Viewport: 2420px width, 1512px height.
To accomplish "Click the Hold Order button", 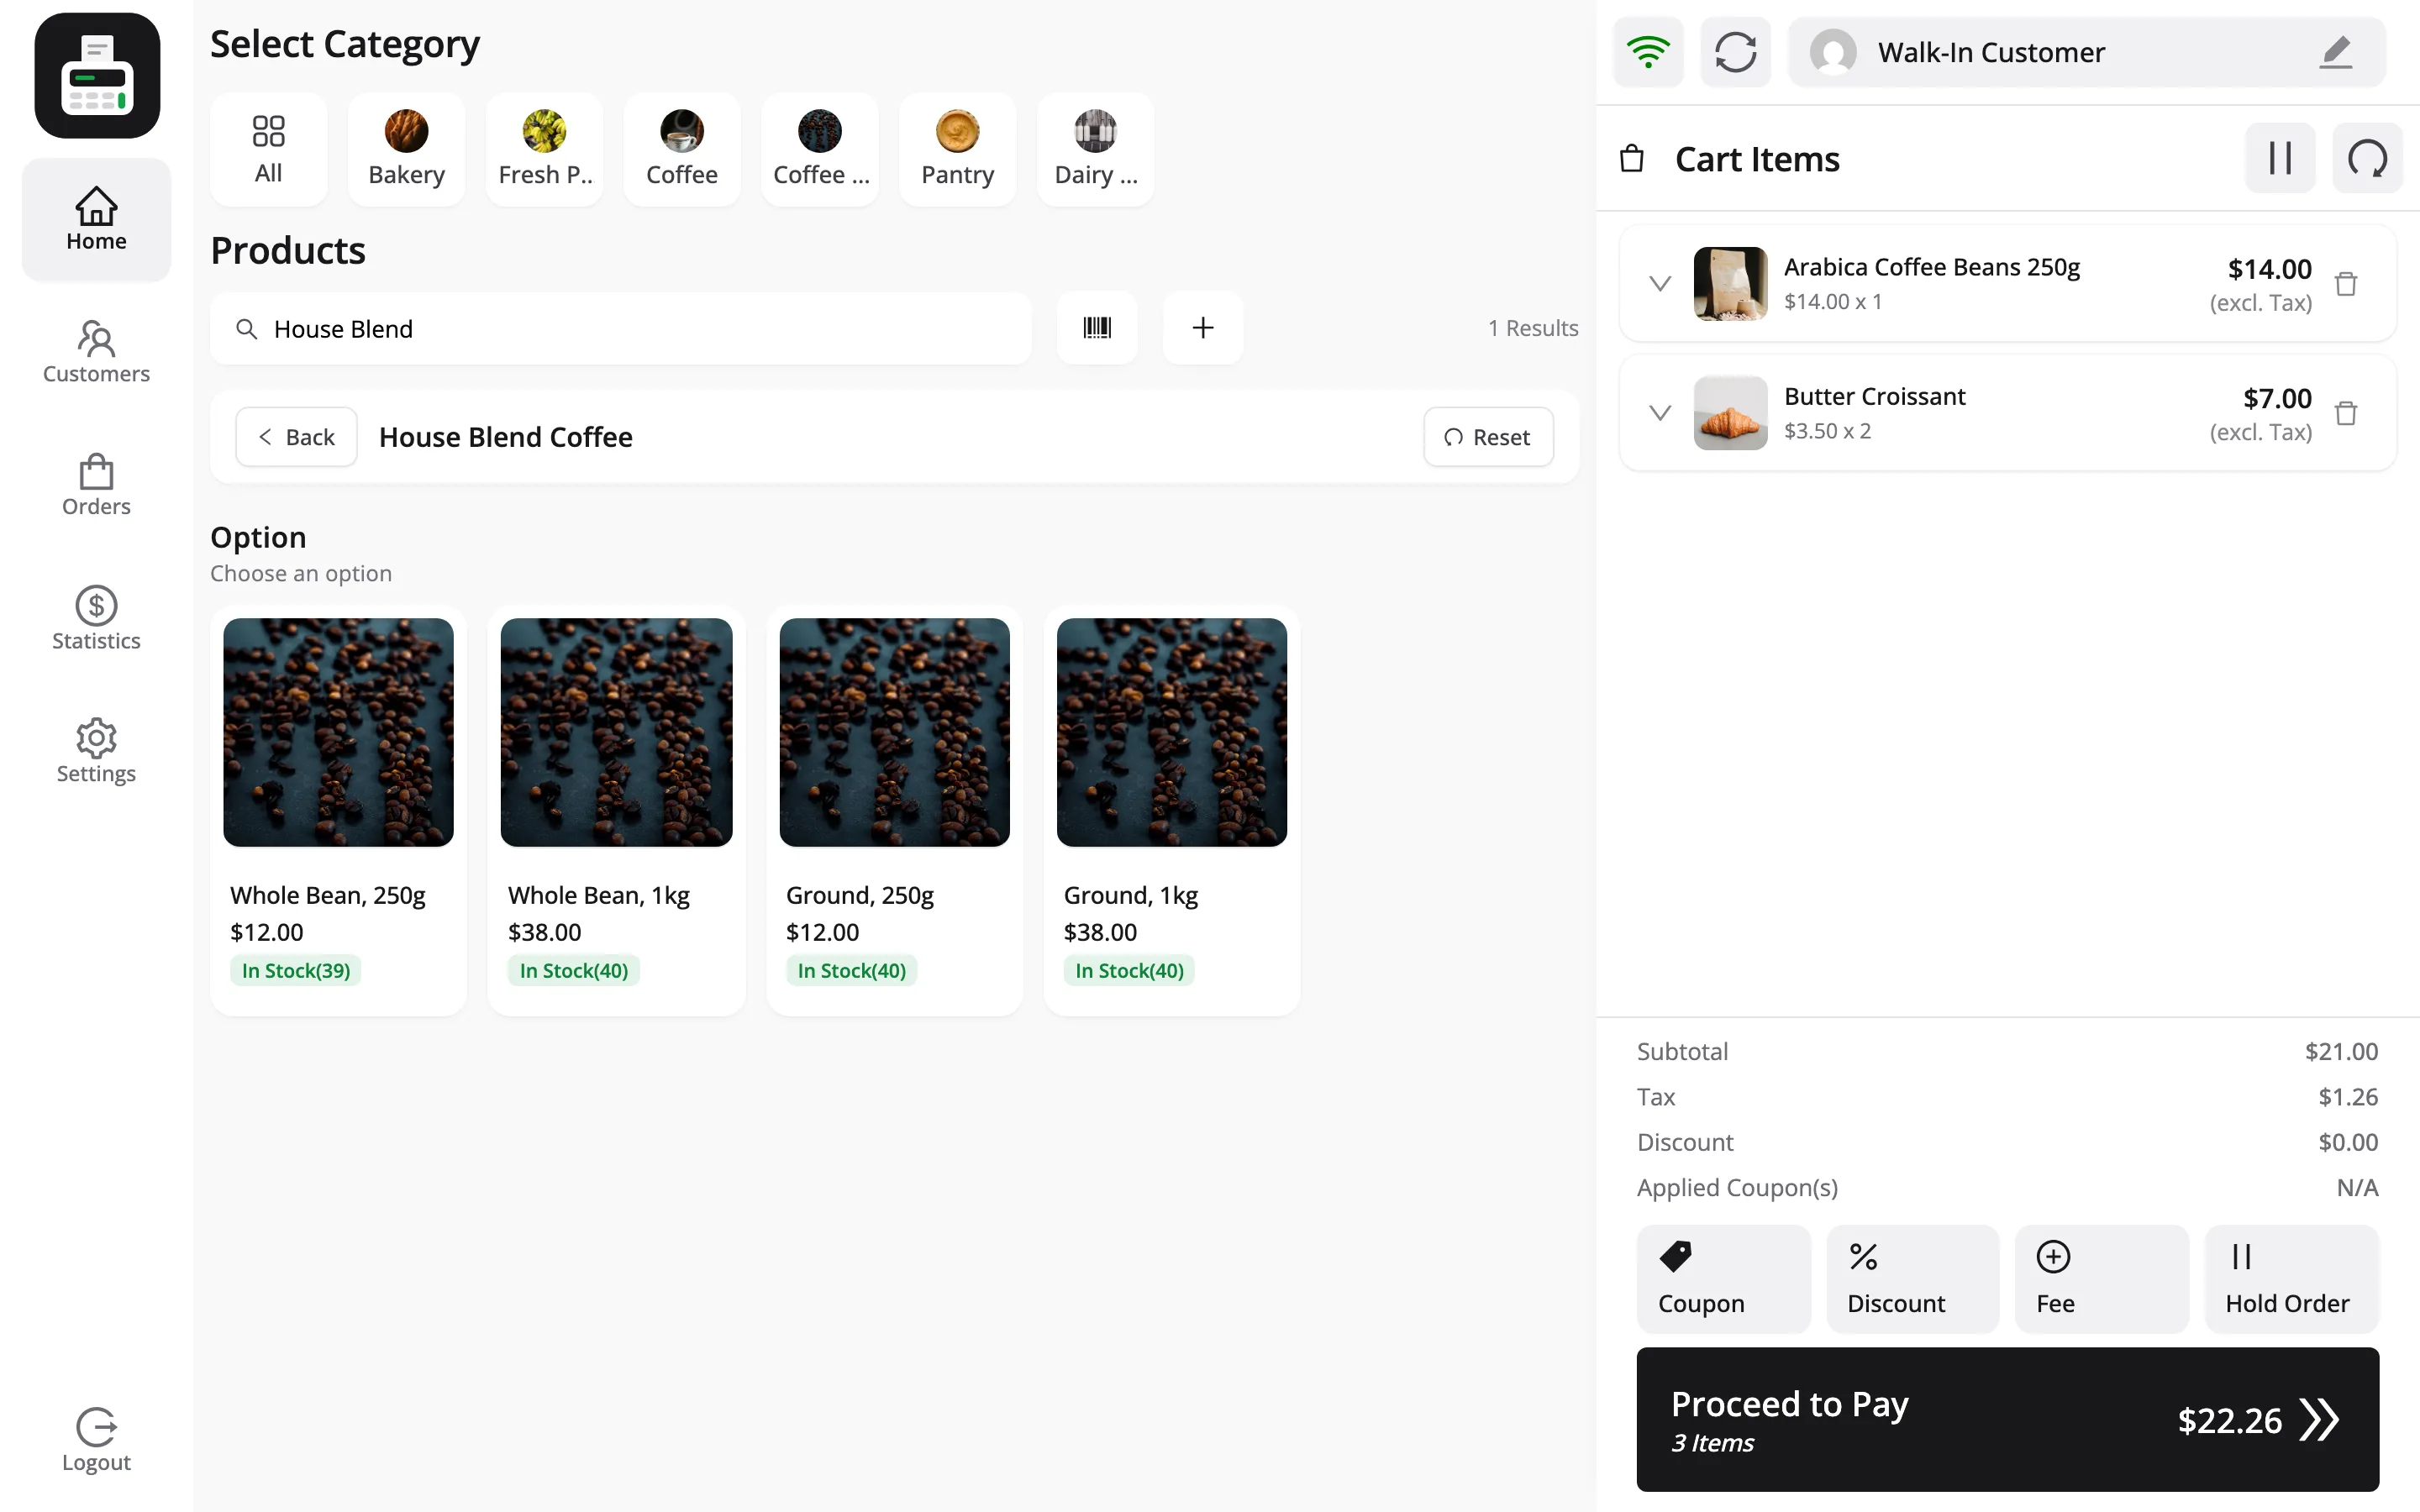I will click(x=2291, y=1279).
